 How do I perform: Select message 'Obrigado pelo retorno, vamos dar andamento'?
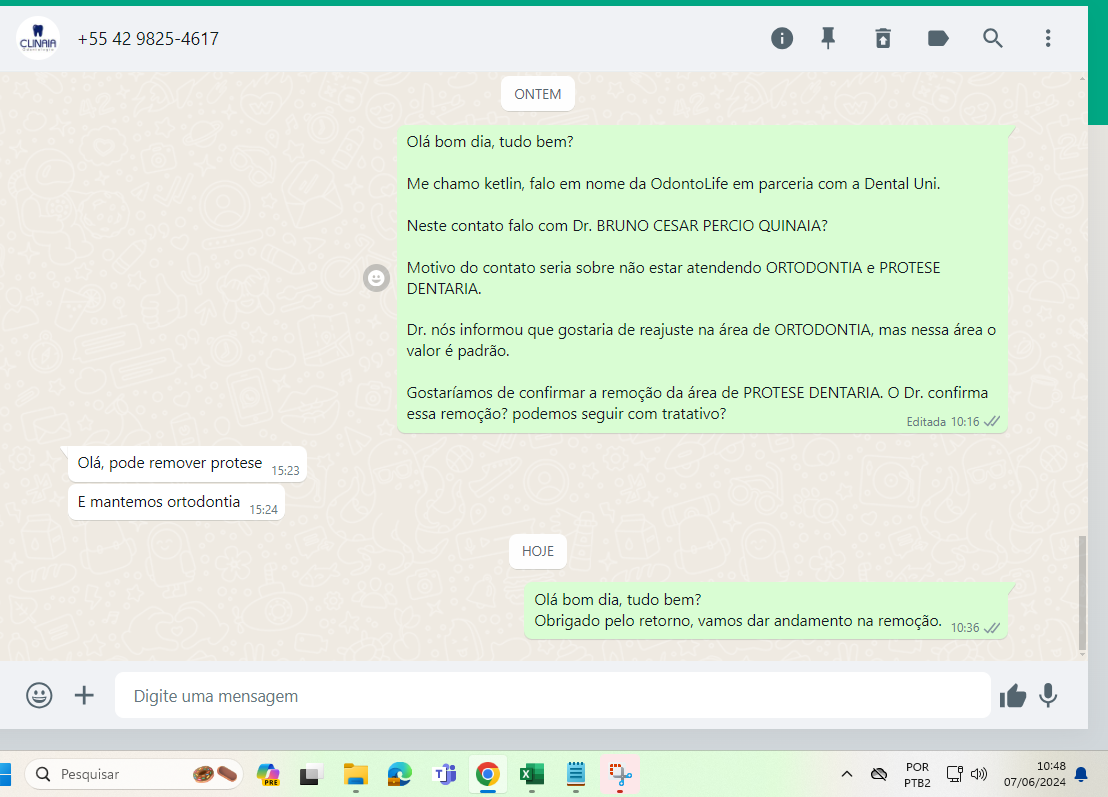click(766, 610)
